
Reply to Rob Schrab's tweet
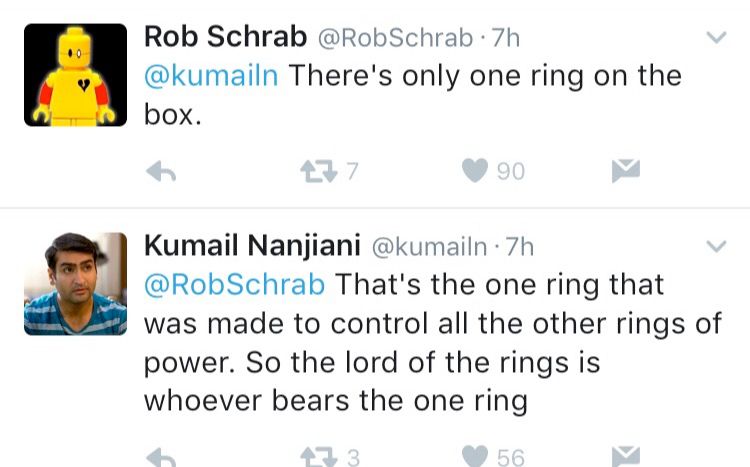coord(161,172)
